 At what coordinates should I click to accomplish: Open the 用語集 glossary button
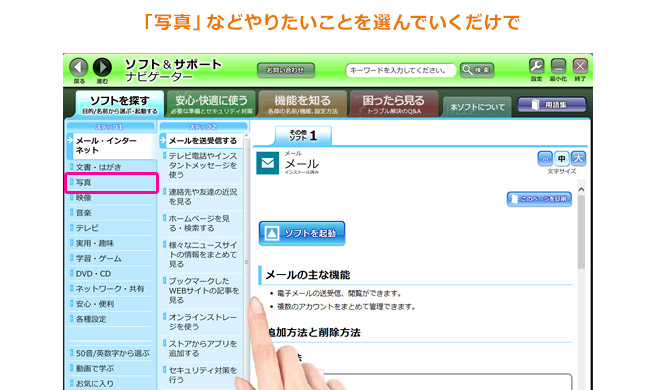[x=551, y=105]
